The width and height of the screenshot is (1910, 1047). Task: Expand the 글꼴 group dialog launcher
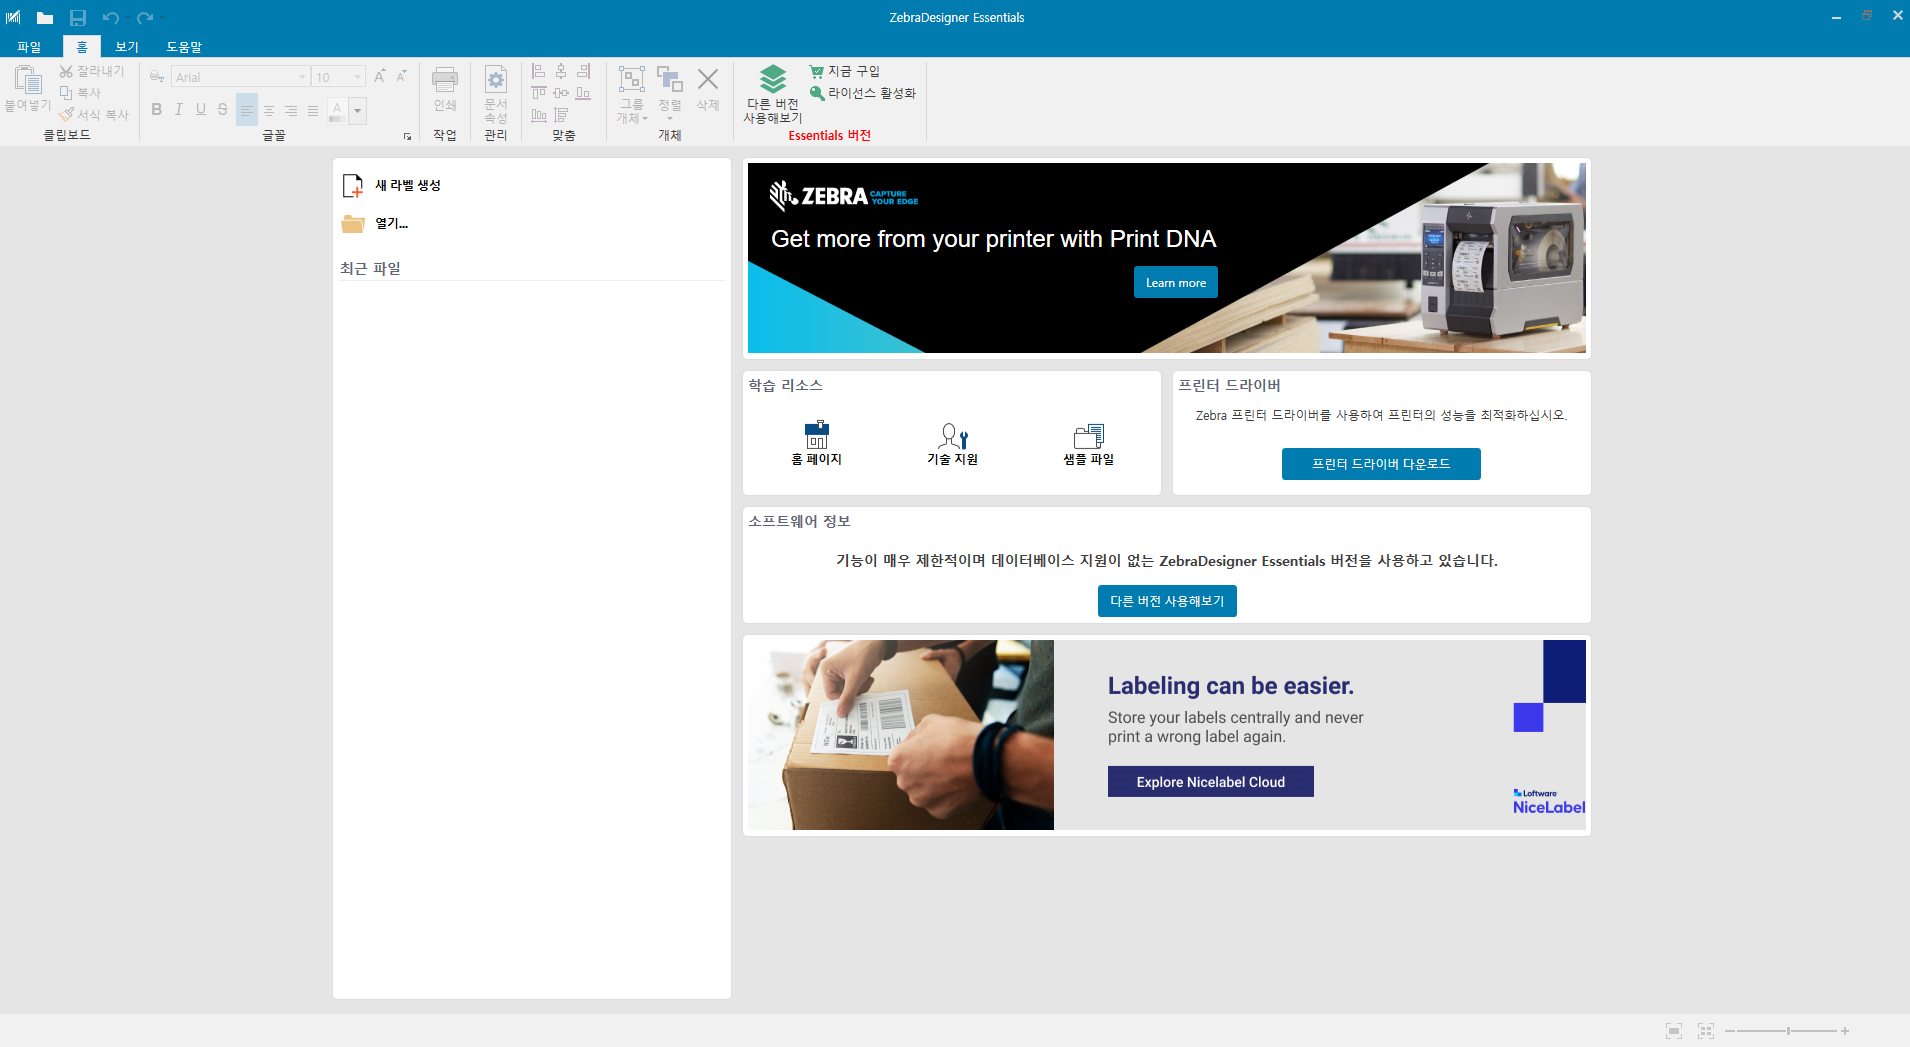tap(407, 136)
